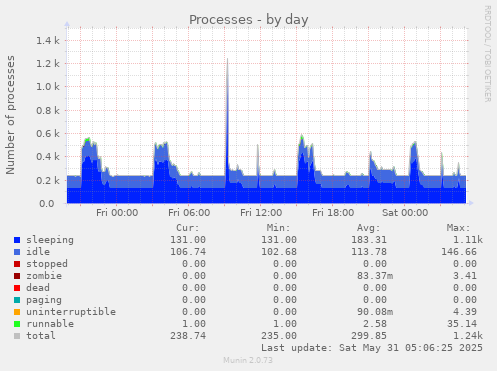
Task: Click total current value 238.74
Action: coord(188,336)
